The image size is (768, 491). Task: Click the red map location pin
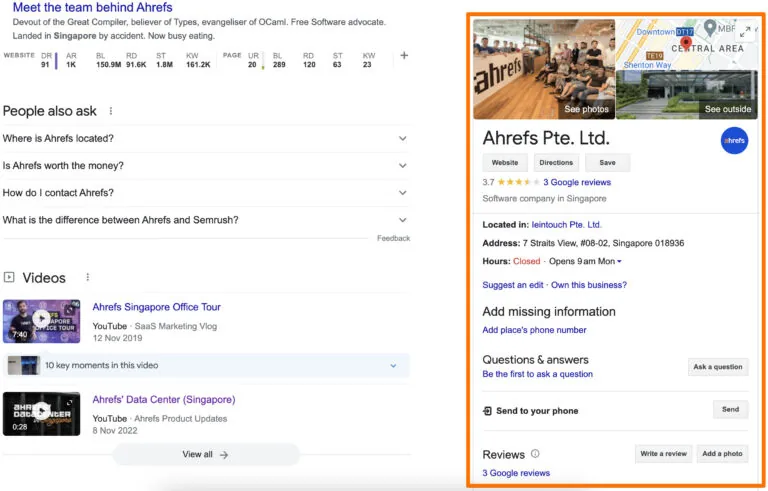(686, 43)
